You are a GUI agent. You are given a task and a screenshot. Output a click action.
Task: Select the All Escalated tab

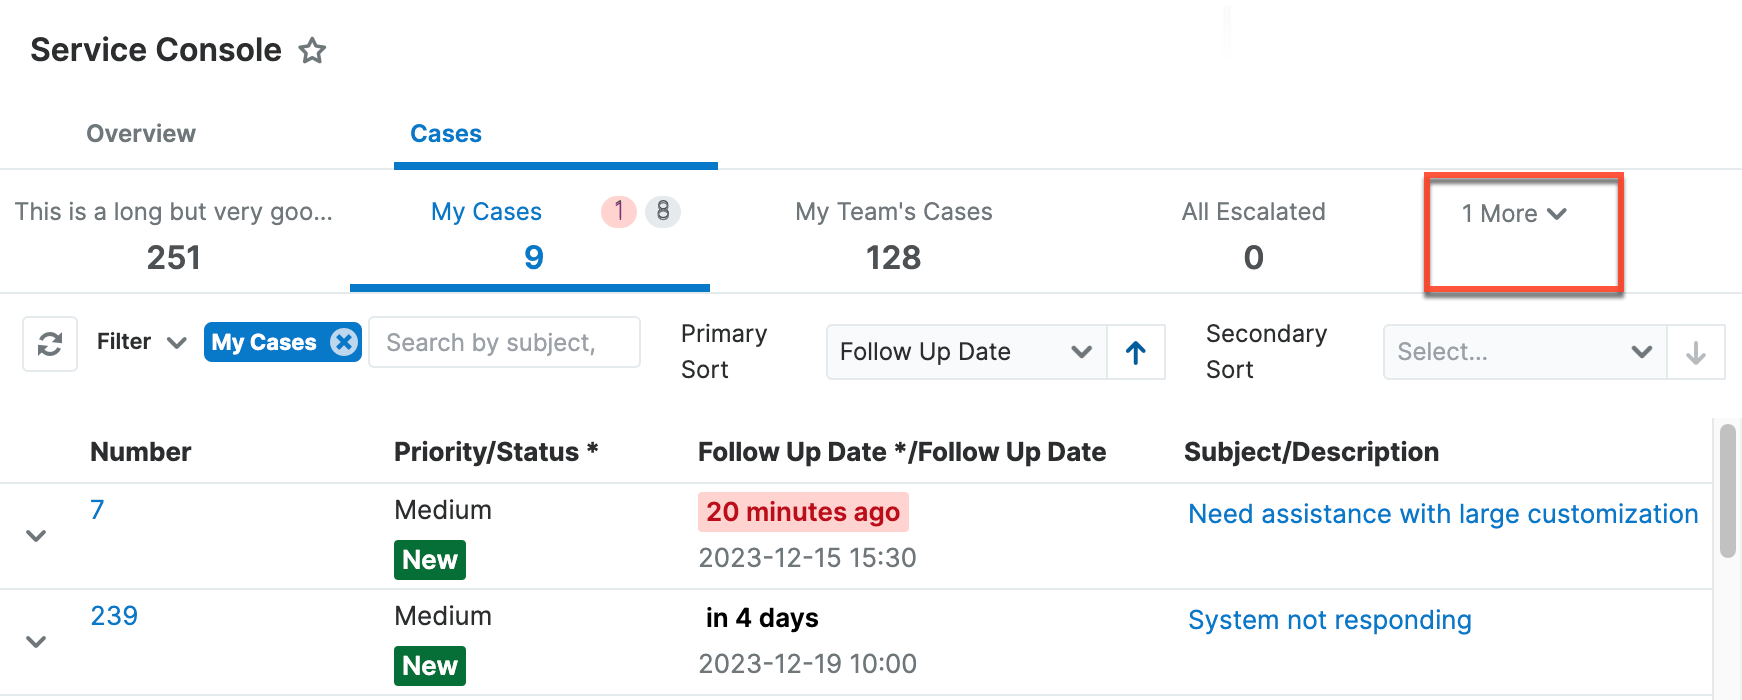tap(1253, 235)
